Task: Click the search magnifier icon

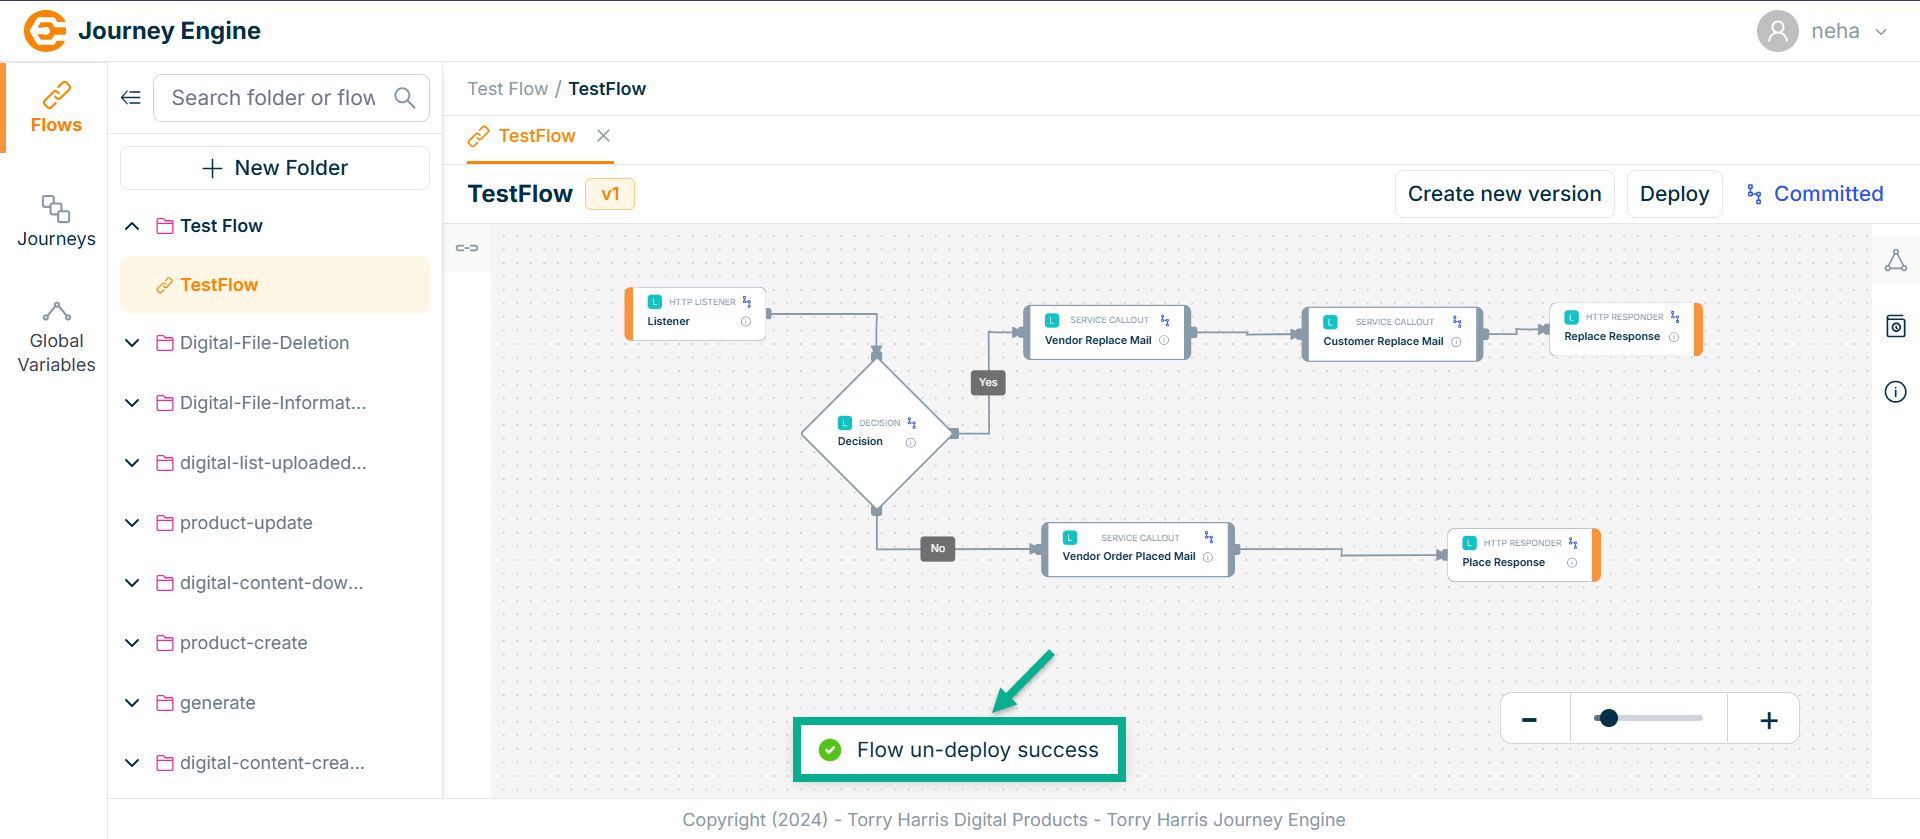Action: (x=405, y=98)
